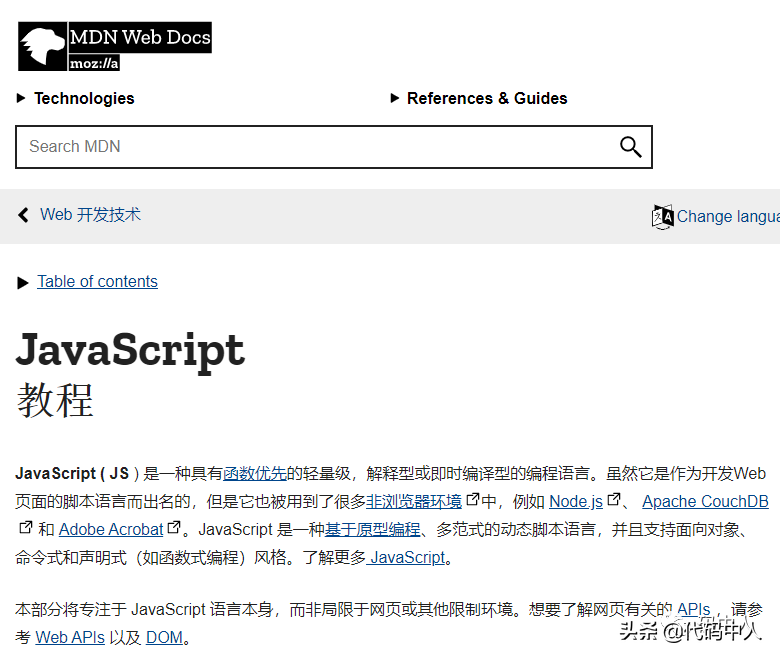Expand the Technologies menu
Screen dimensions: 780x659
pos(76,98)
